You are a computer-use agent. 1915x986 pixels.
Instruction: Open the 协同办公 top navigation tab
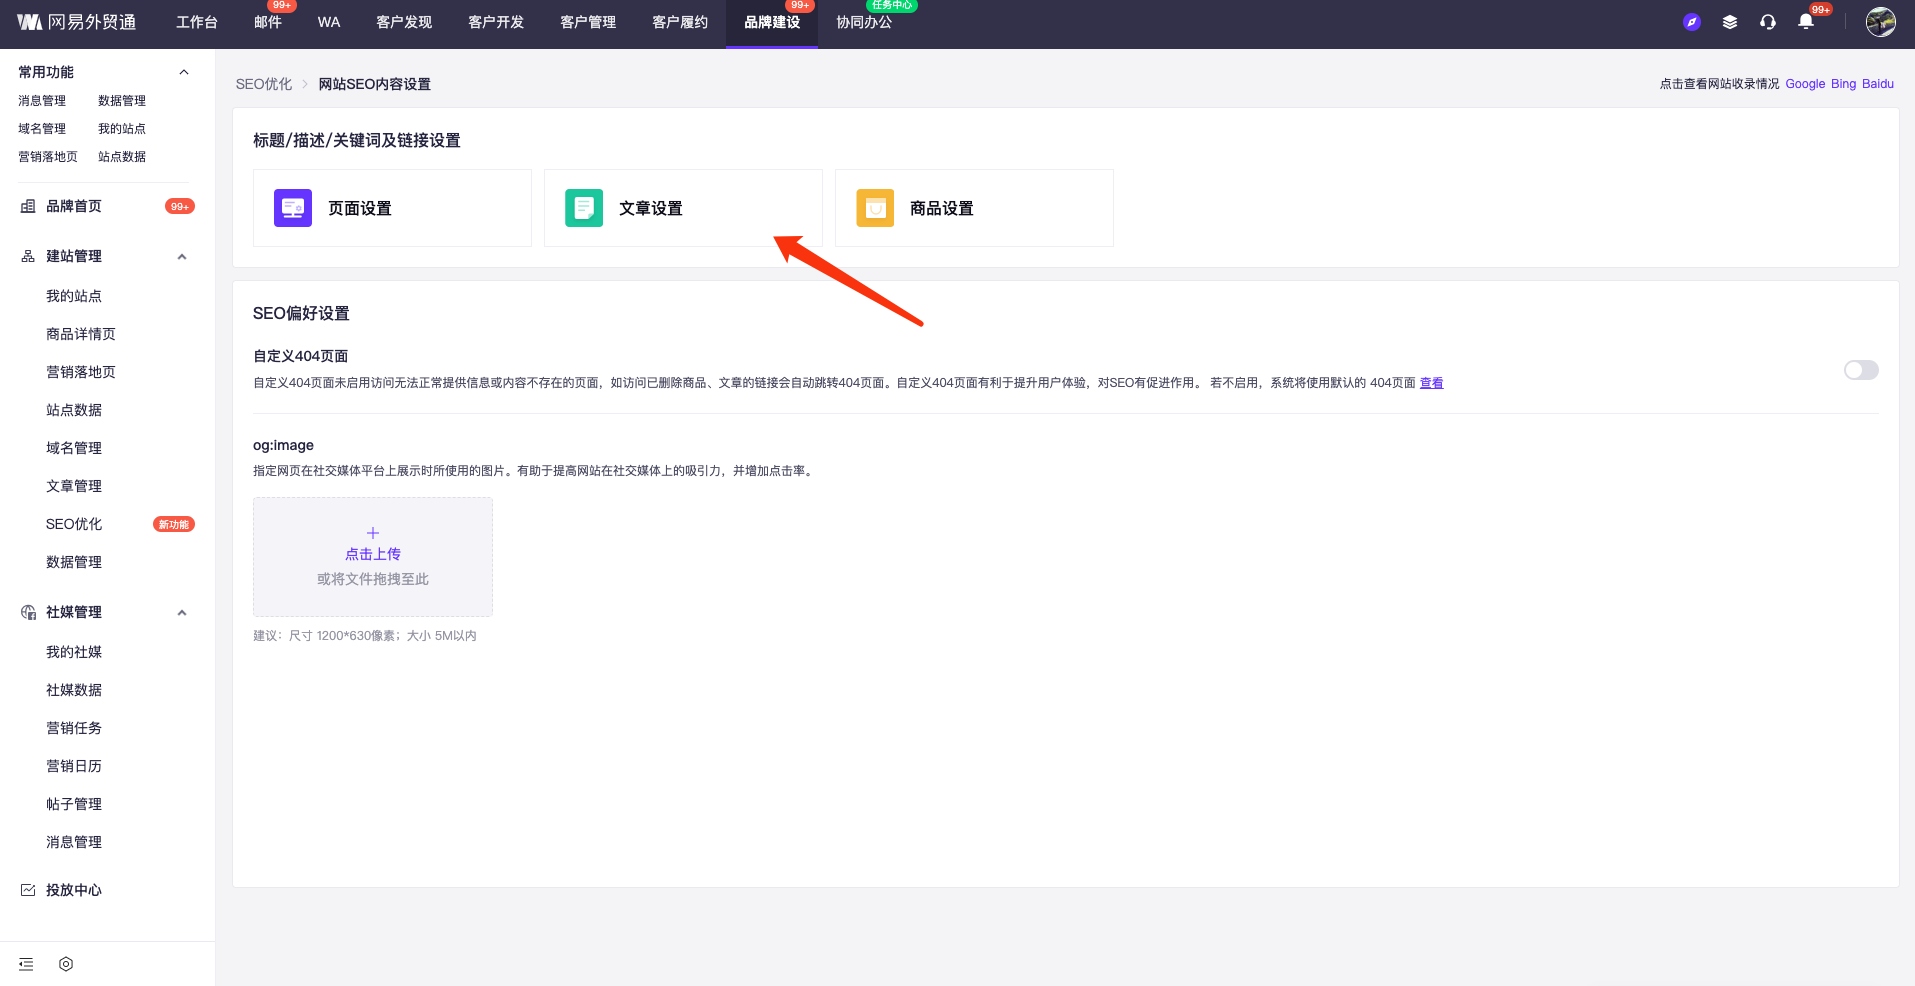(864, 22)
